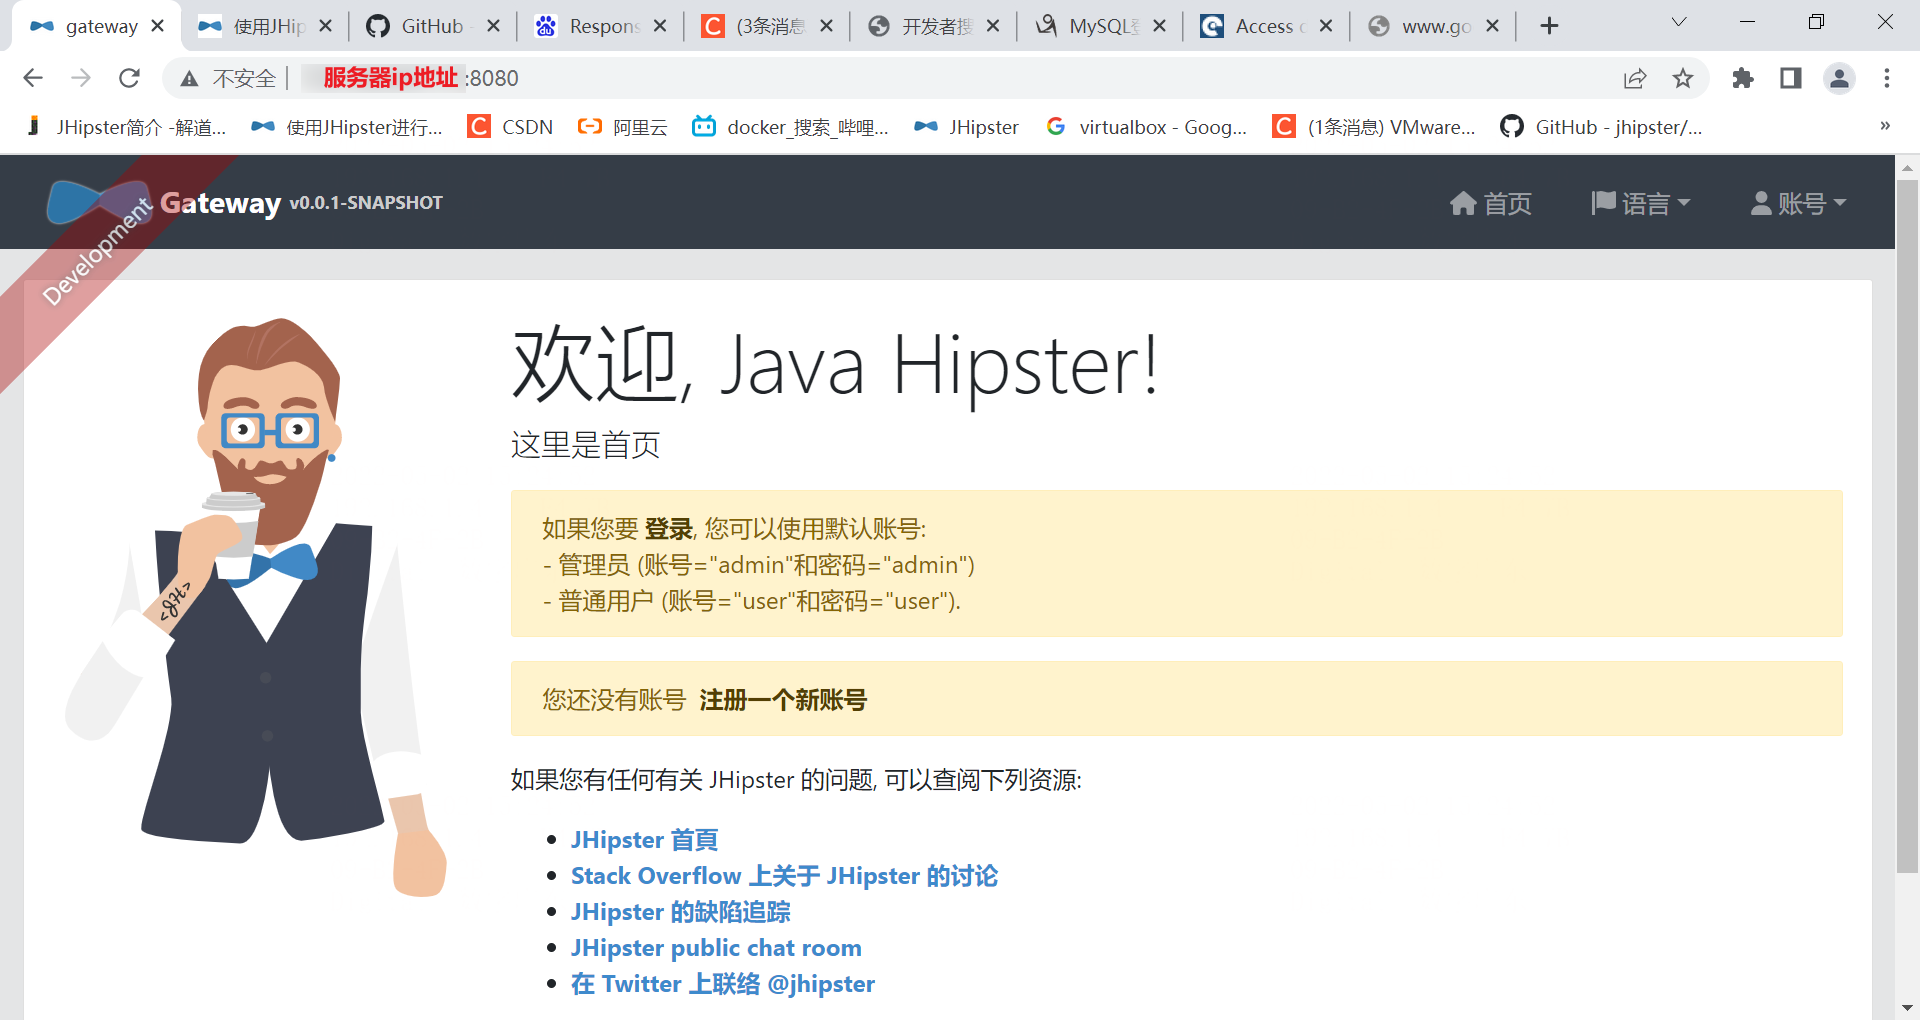Click the Java Hipster illustration

tap(256, 607)
